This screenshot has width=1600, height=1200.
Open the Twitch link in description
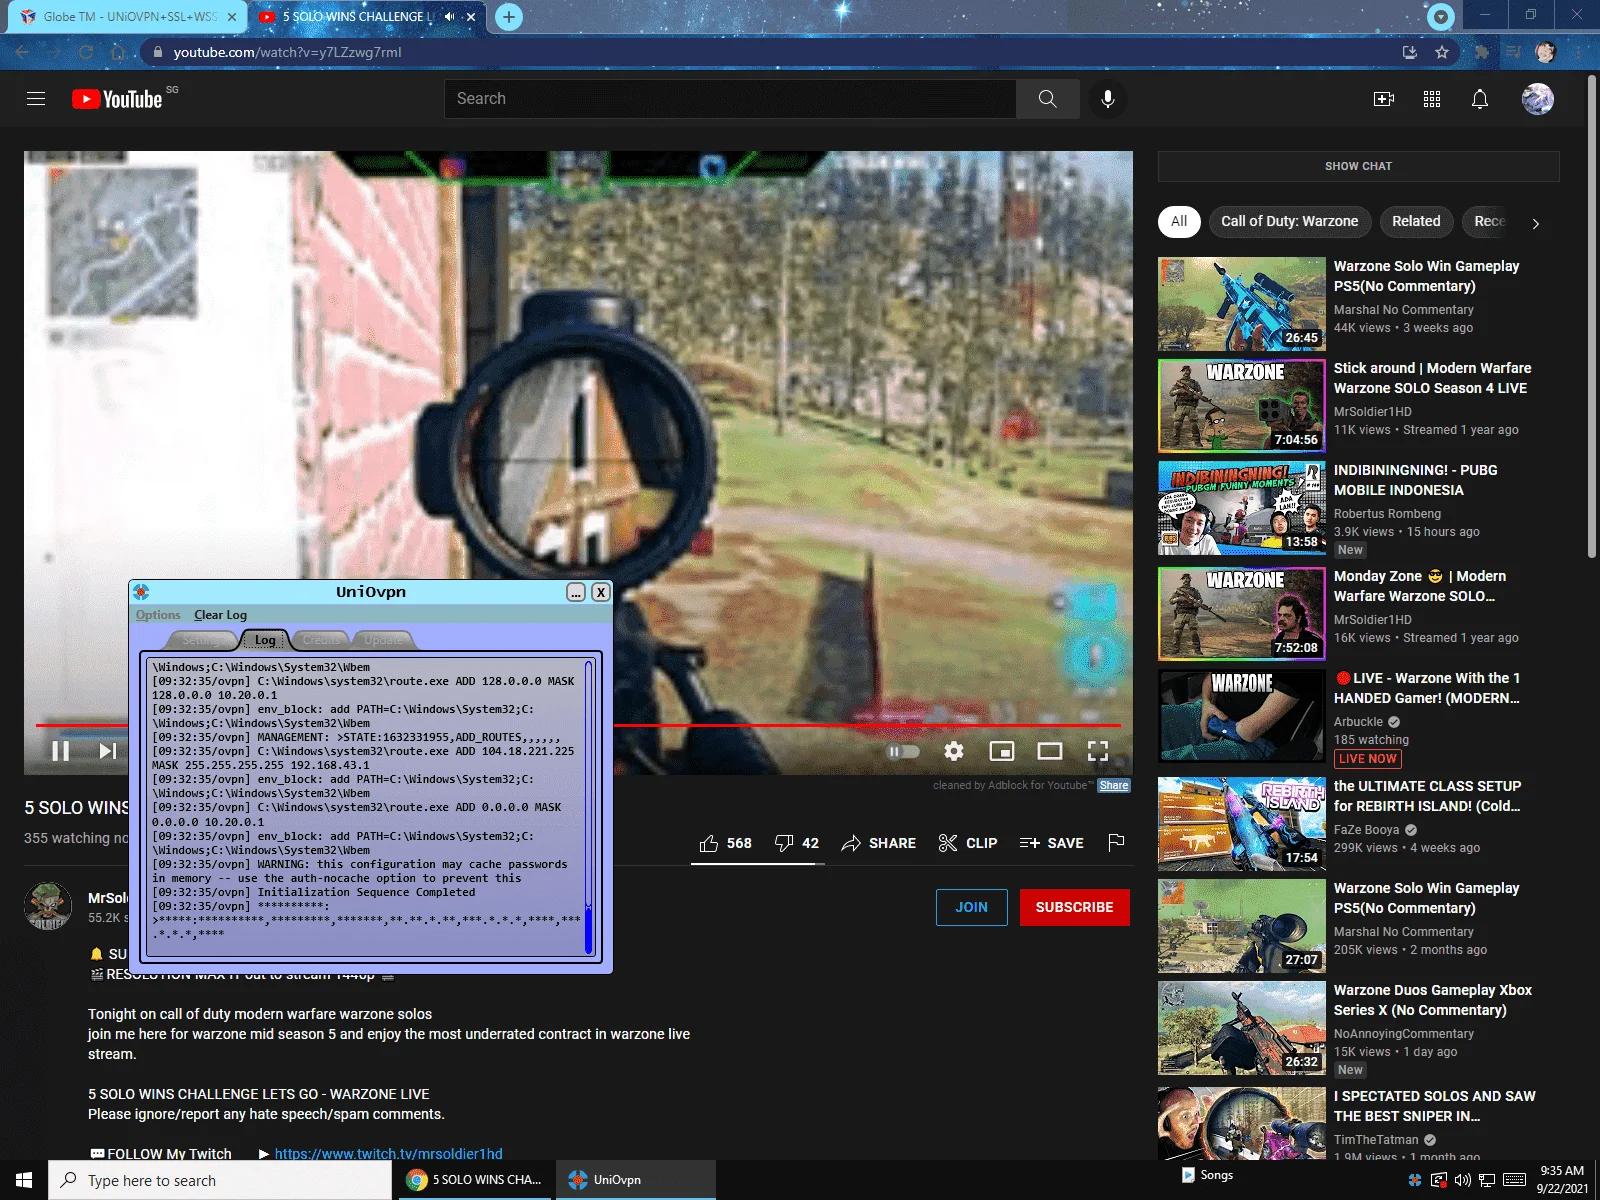pyautogui.click(x=388, y=1153)
